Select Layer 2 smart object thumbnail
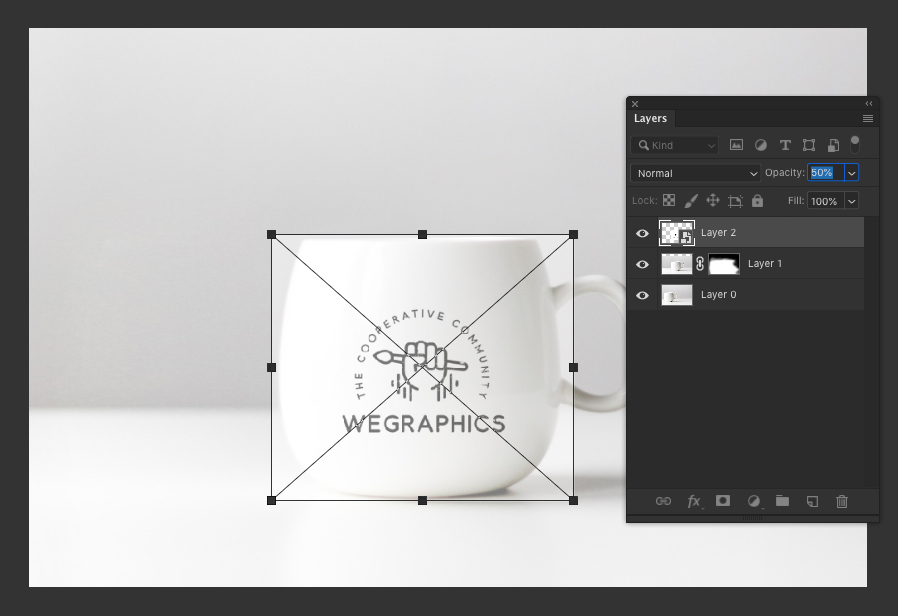The image size is (898, 616). [x=677, y=233]
